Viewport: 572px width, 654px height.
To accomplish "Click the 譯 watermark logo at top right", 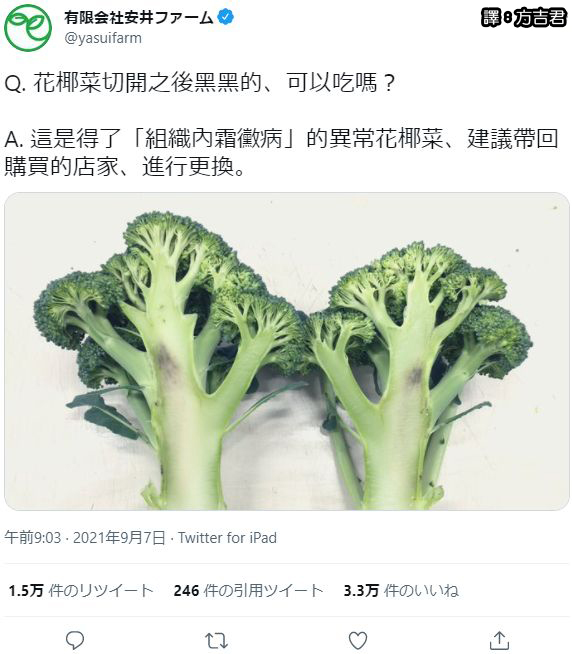I will (x=491, y=18).
